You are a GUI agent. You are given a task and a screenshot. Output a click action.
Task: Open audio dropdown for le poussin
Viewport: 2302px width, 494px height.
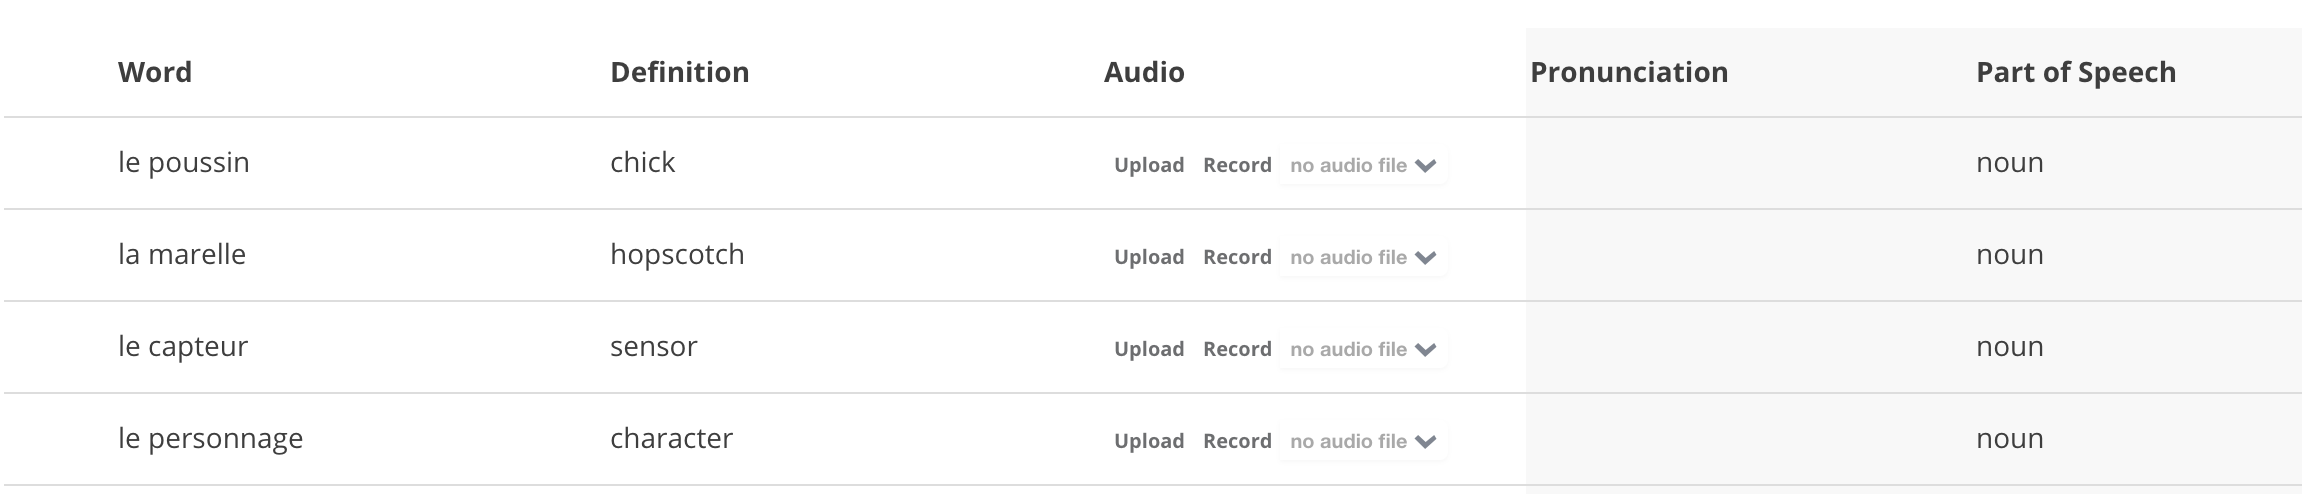[1362, 166]
